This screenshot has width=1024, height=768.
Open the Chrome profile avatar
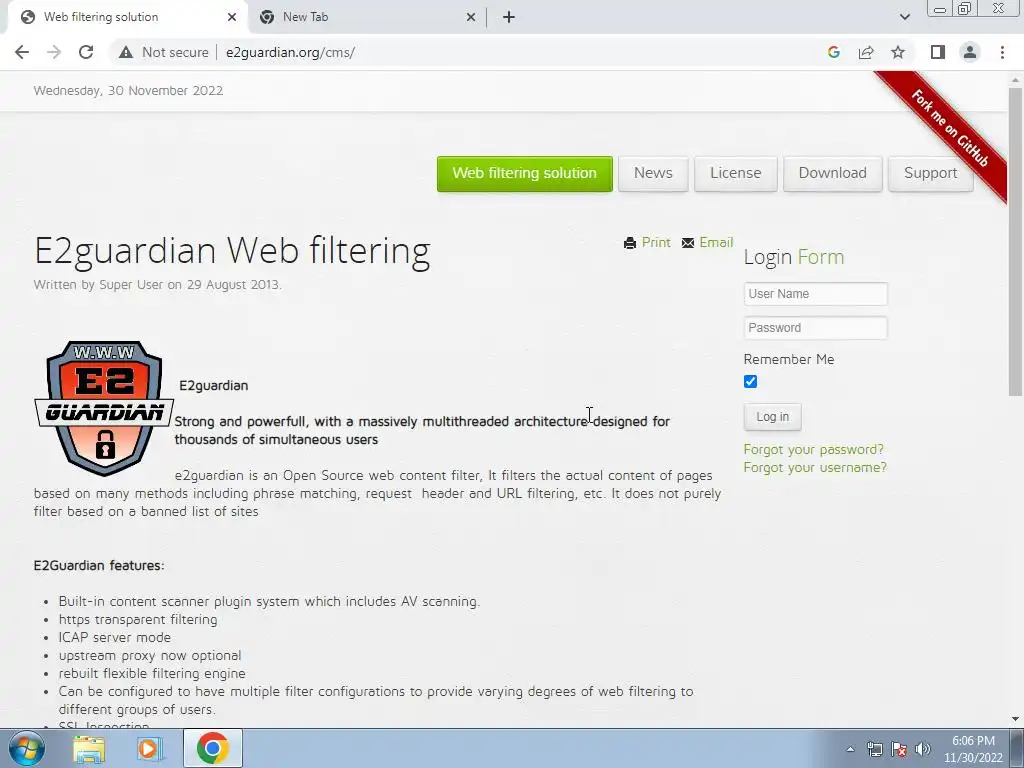[x=970, y=52]
